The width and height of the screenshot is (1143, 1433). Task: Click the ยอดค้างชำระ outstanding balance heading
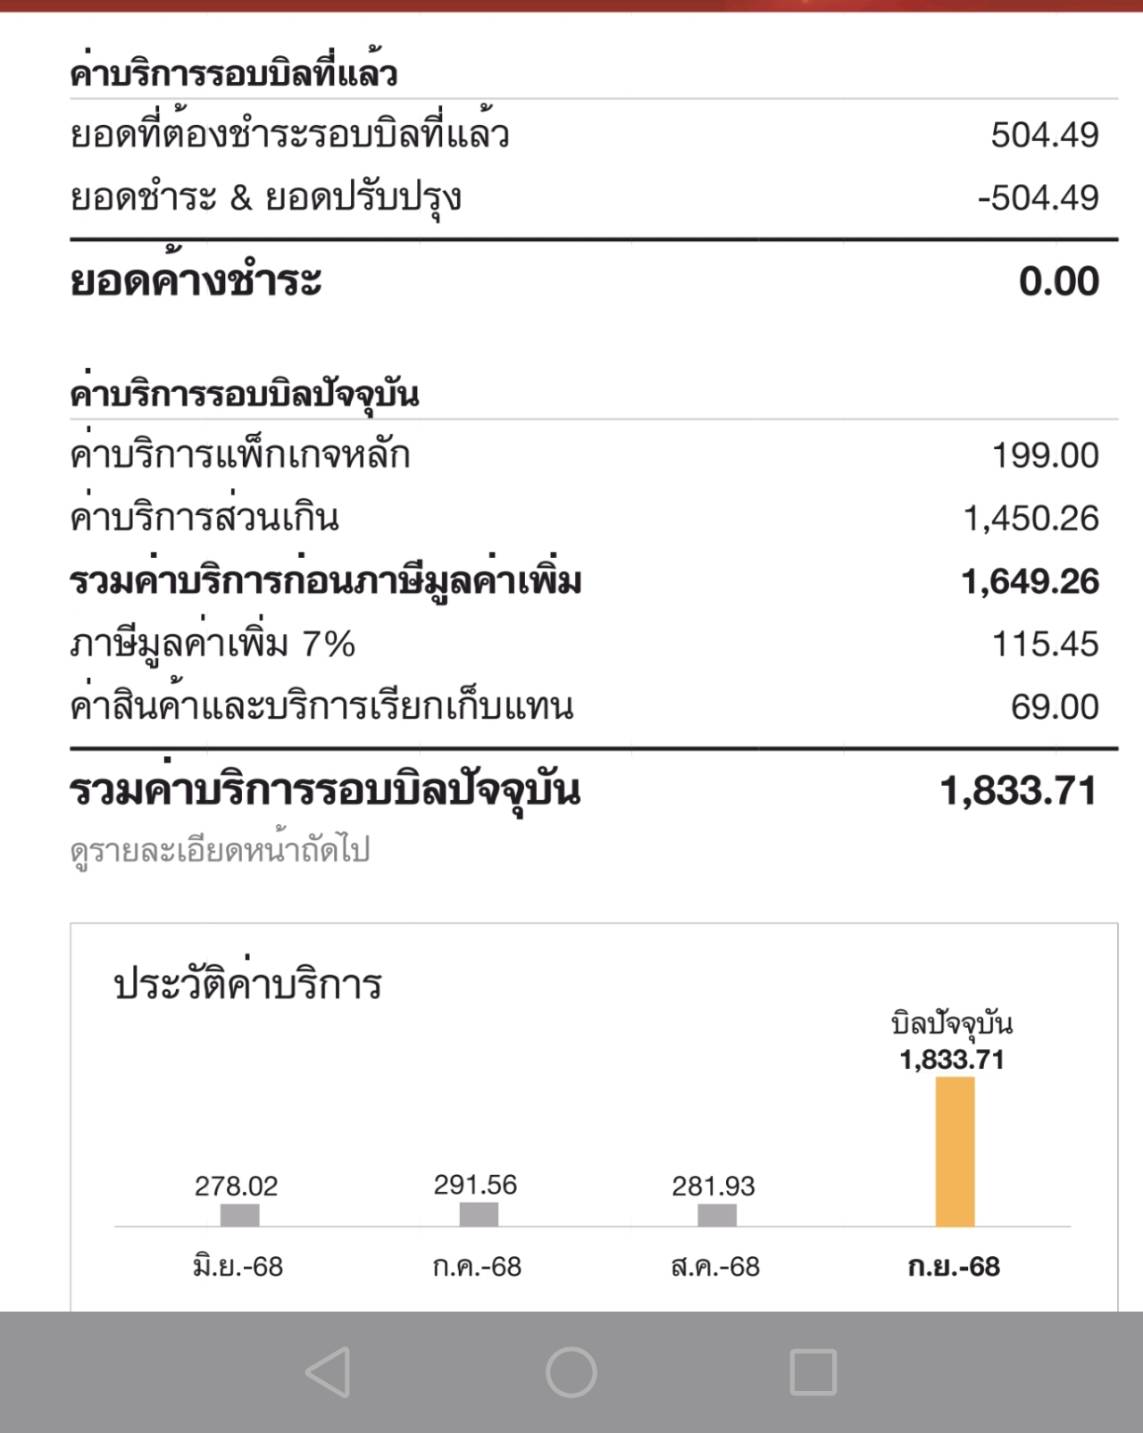196,281
